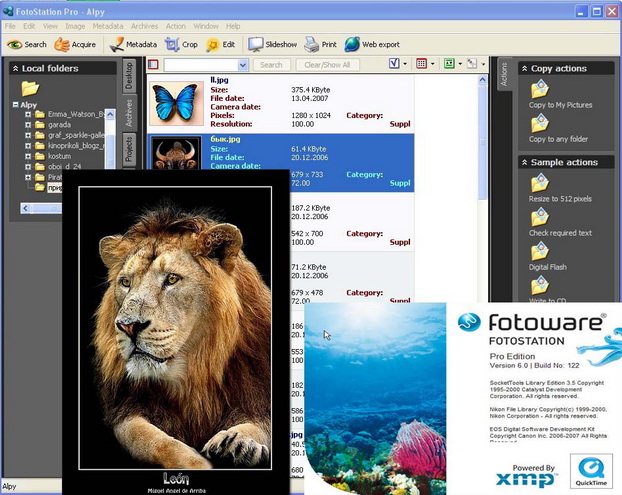Click the kostum folder icon
Screen dimensions: 622x495
[x=40, y=156]
